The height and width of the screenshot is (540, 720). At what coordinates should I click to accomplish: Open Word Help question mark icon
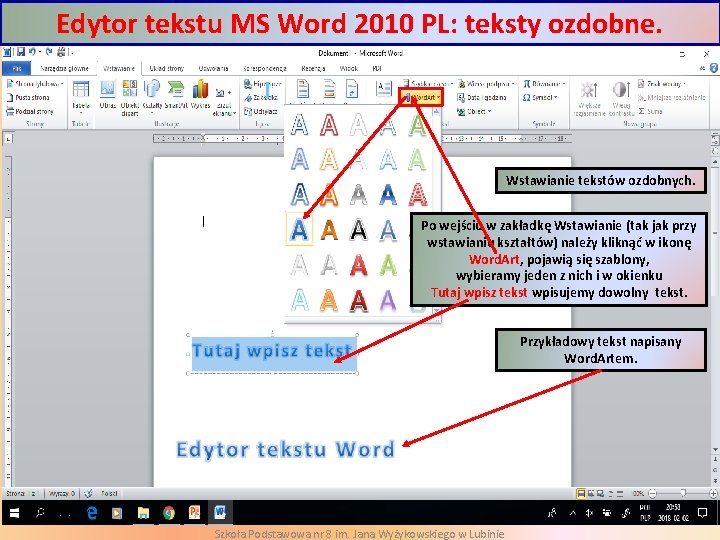[x=714, y=68]
